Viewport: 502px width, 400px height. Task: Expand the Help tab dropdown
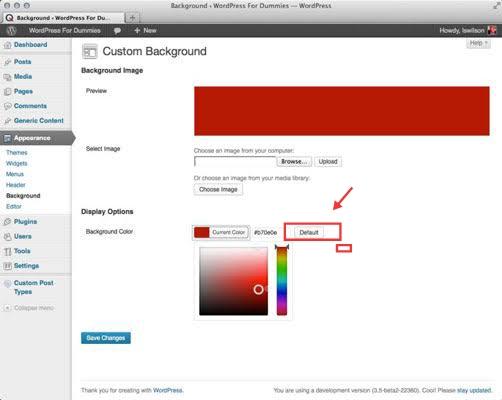pos(478,43)
